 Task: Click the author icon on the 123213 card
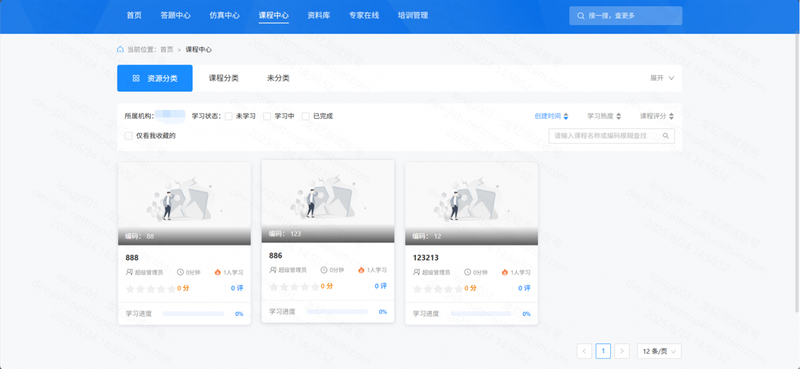[x=416, y=273]
